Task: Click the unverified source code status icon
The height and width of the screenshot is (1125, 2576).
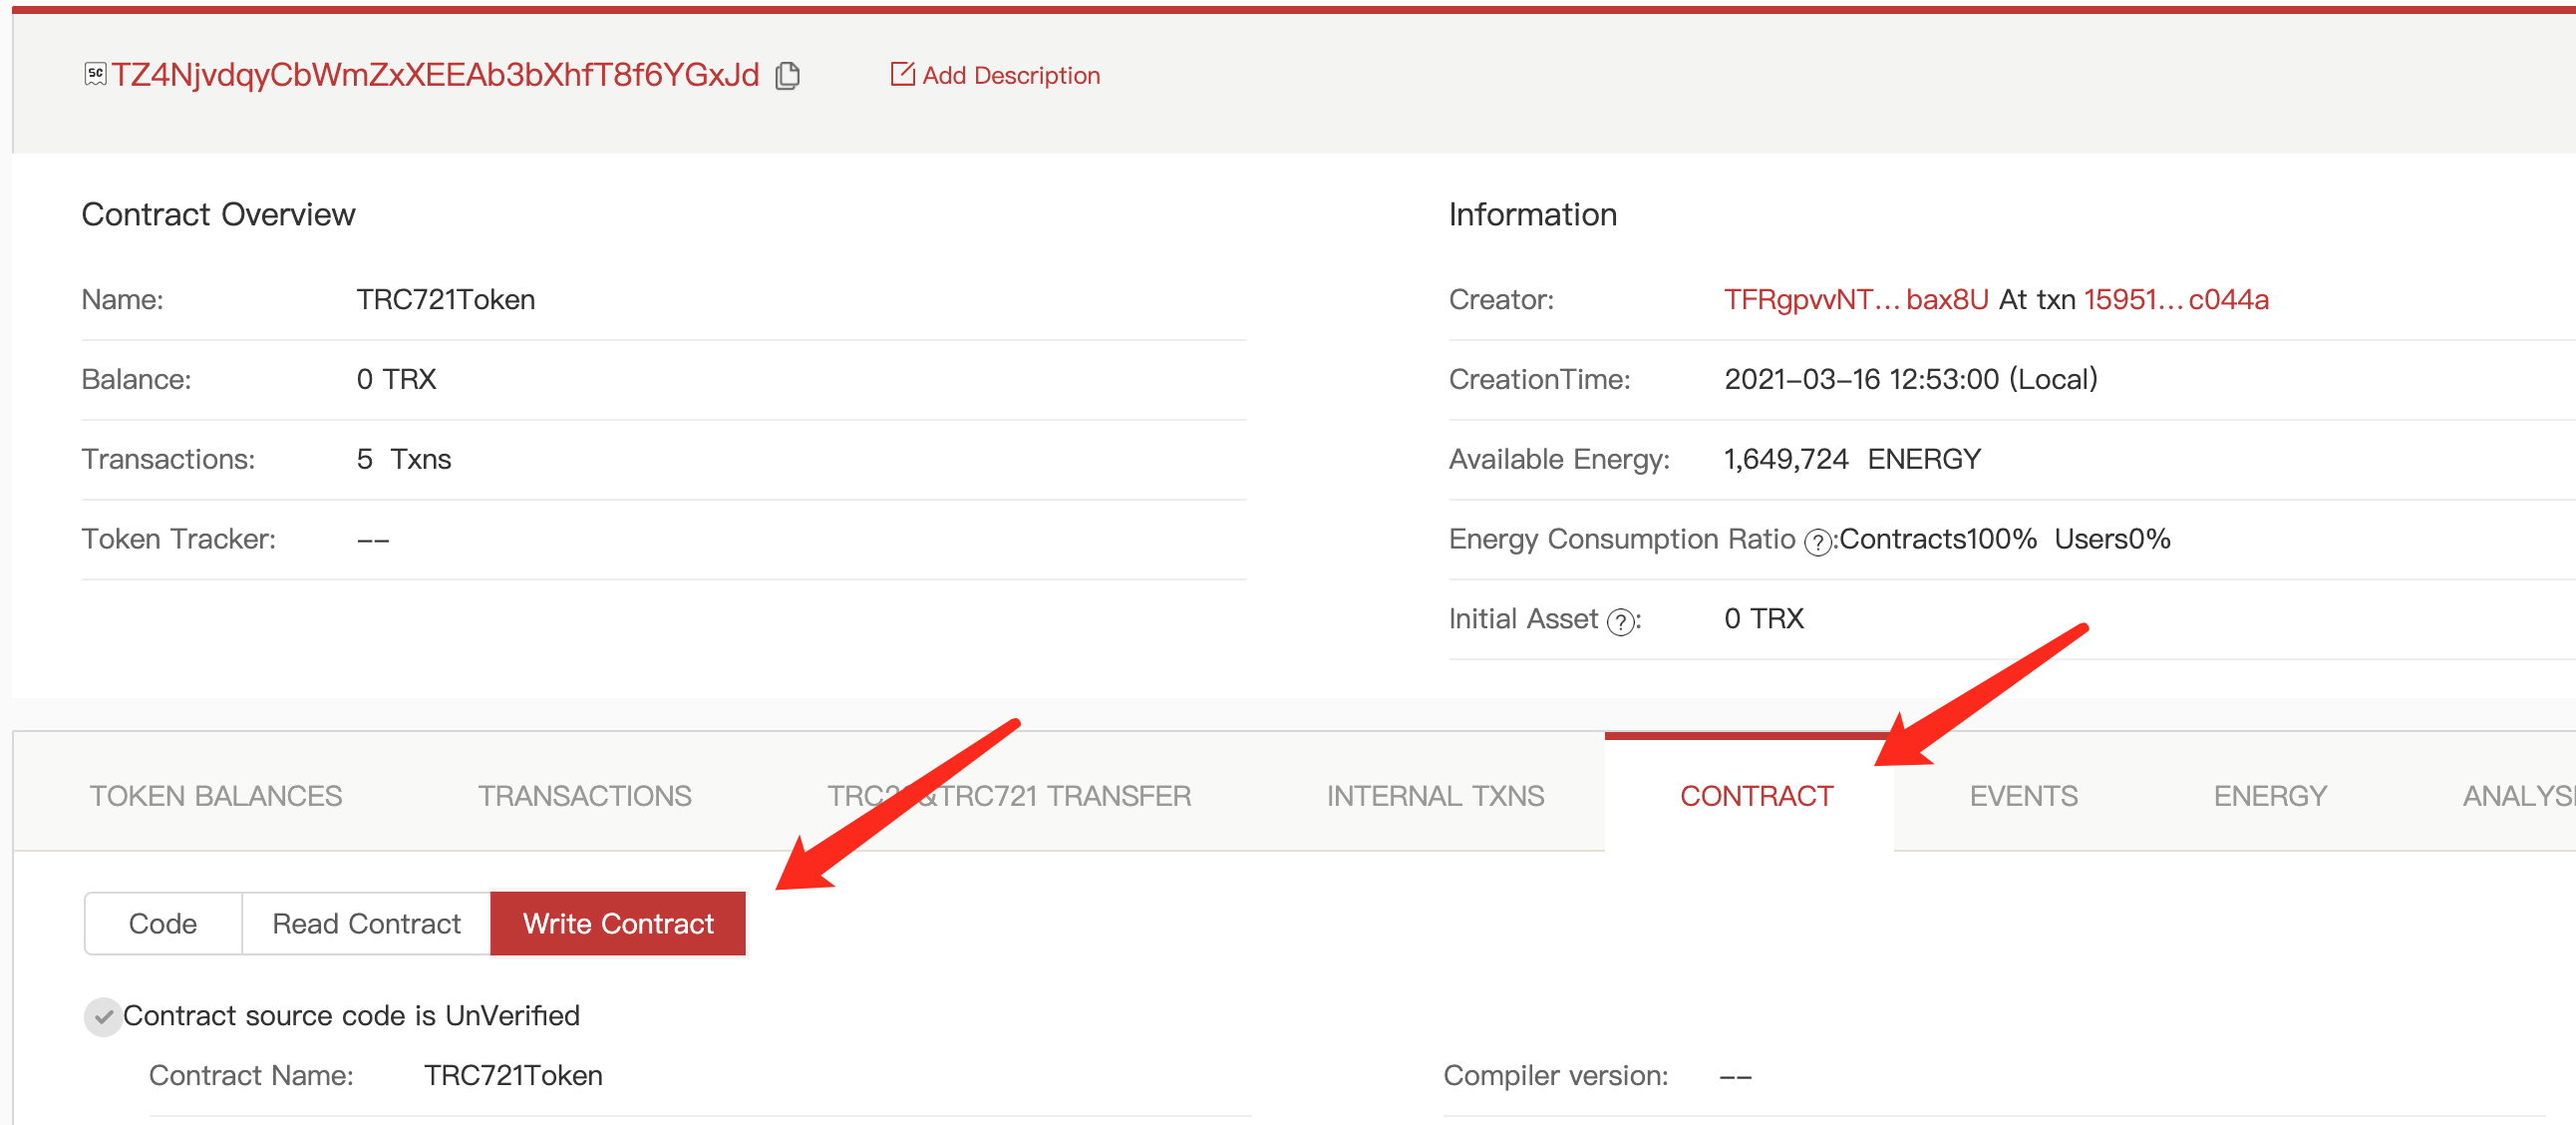Action: click(x=103, y=1017)
